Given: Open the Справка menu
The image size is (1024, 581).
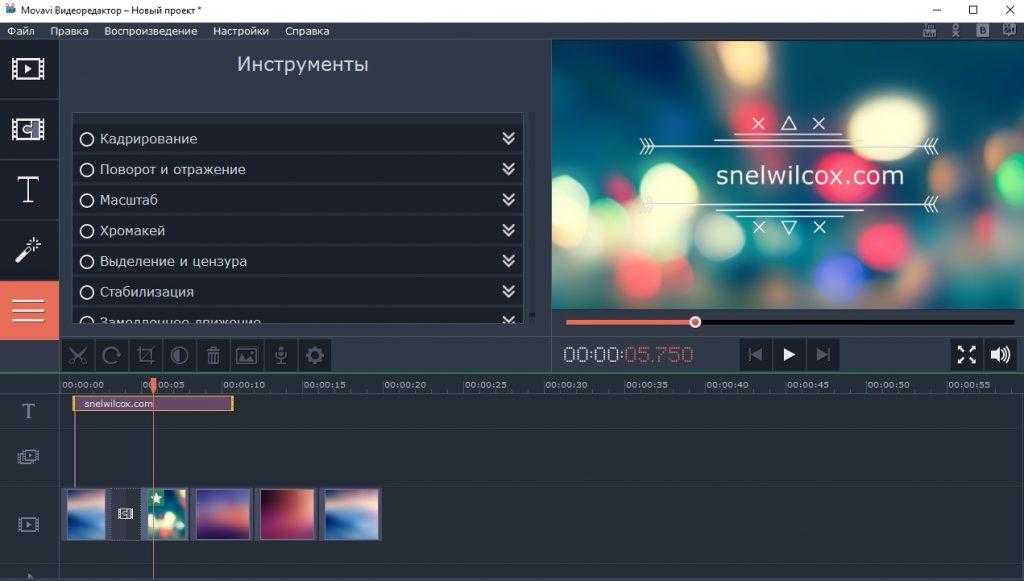Looking at the screenshot, I should [307, 31].
